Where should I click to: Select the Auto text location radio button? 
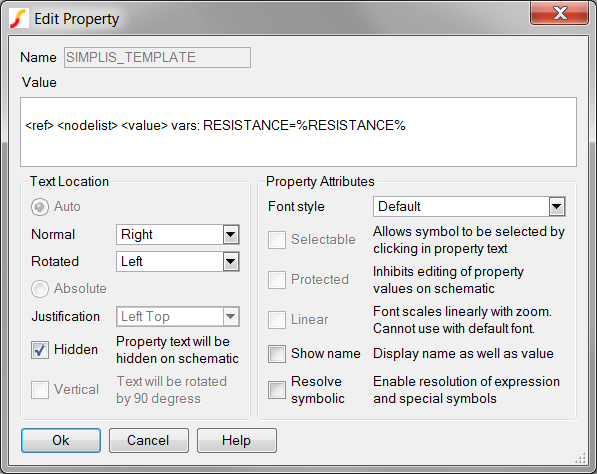[x=40, y=207]
